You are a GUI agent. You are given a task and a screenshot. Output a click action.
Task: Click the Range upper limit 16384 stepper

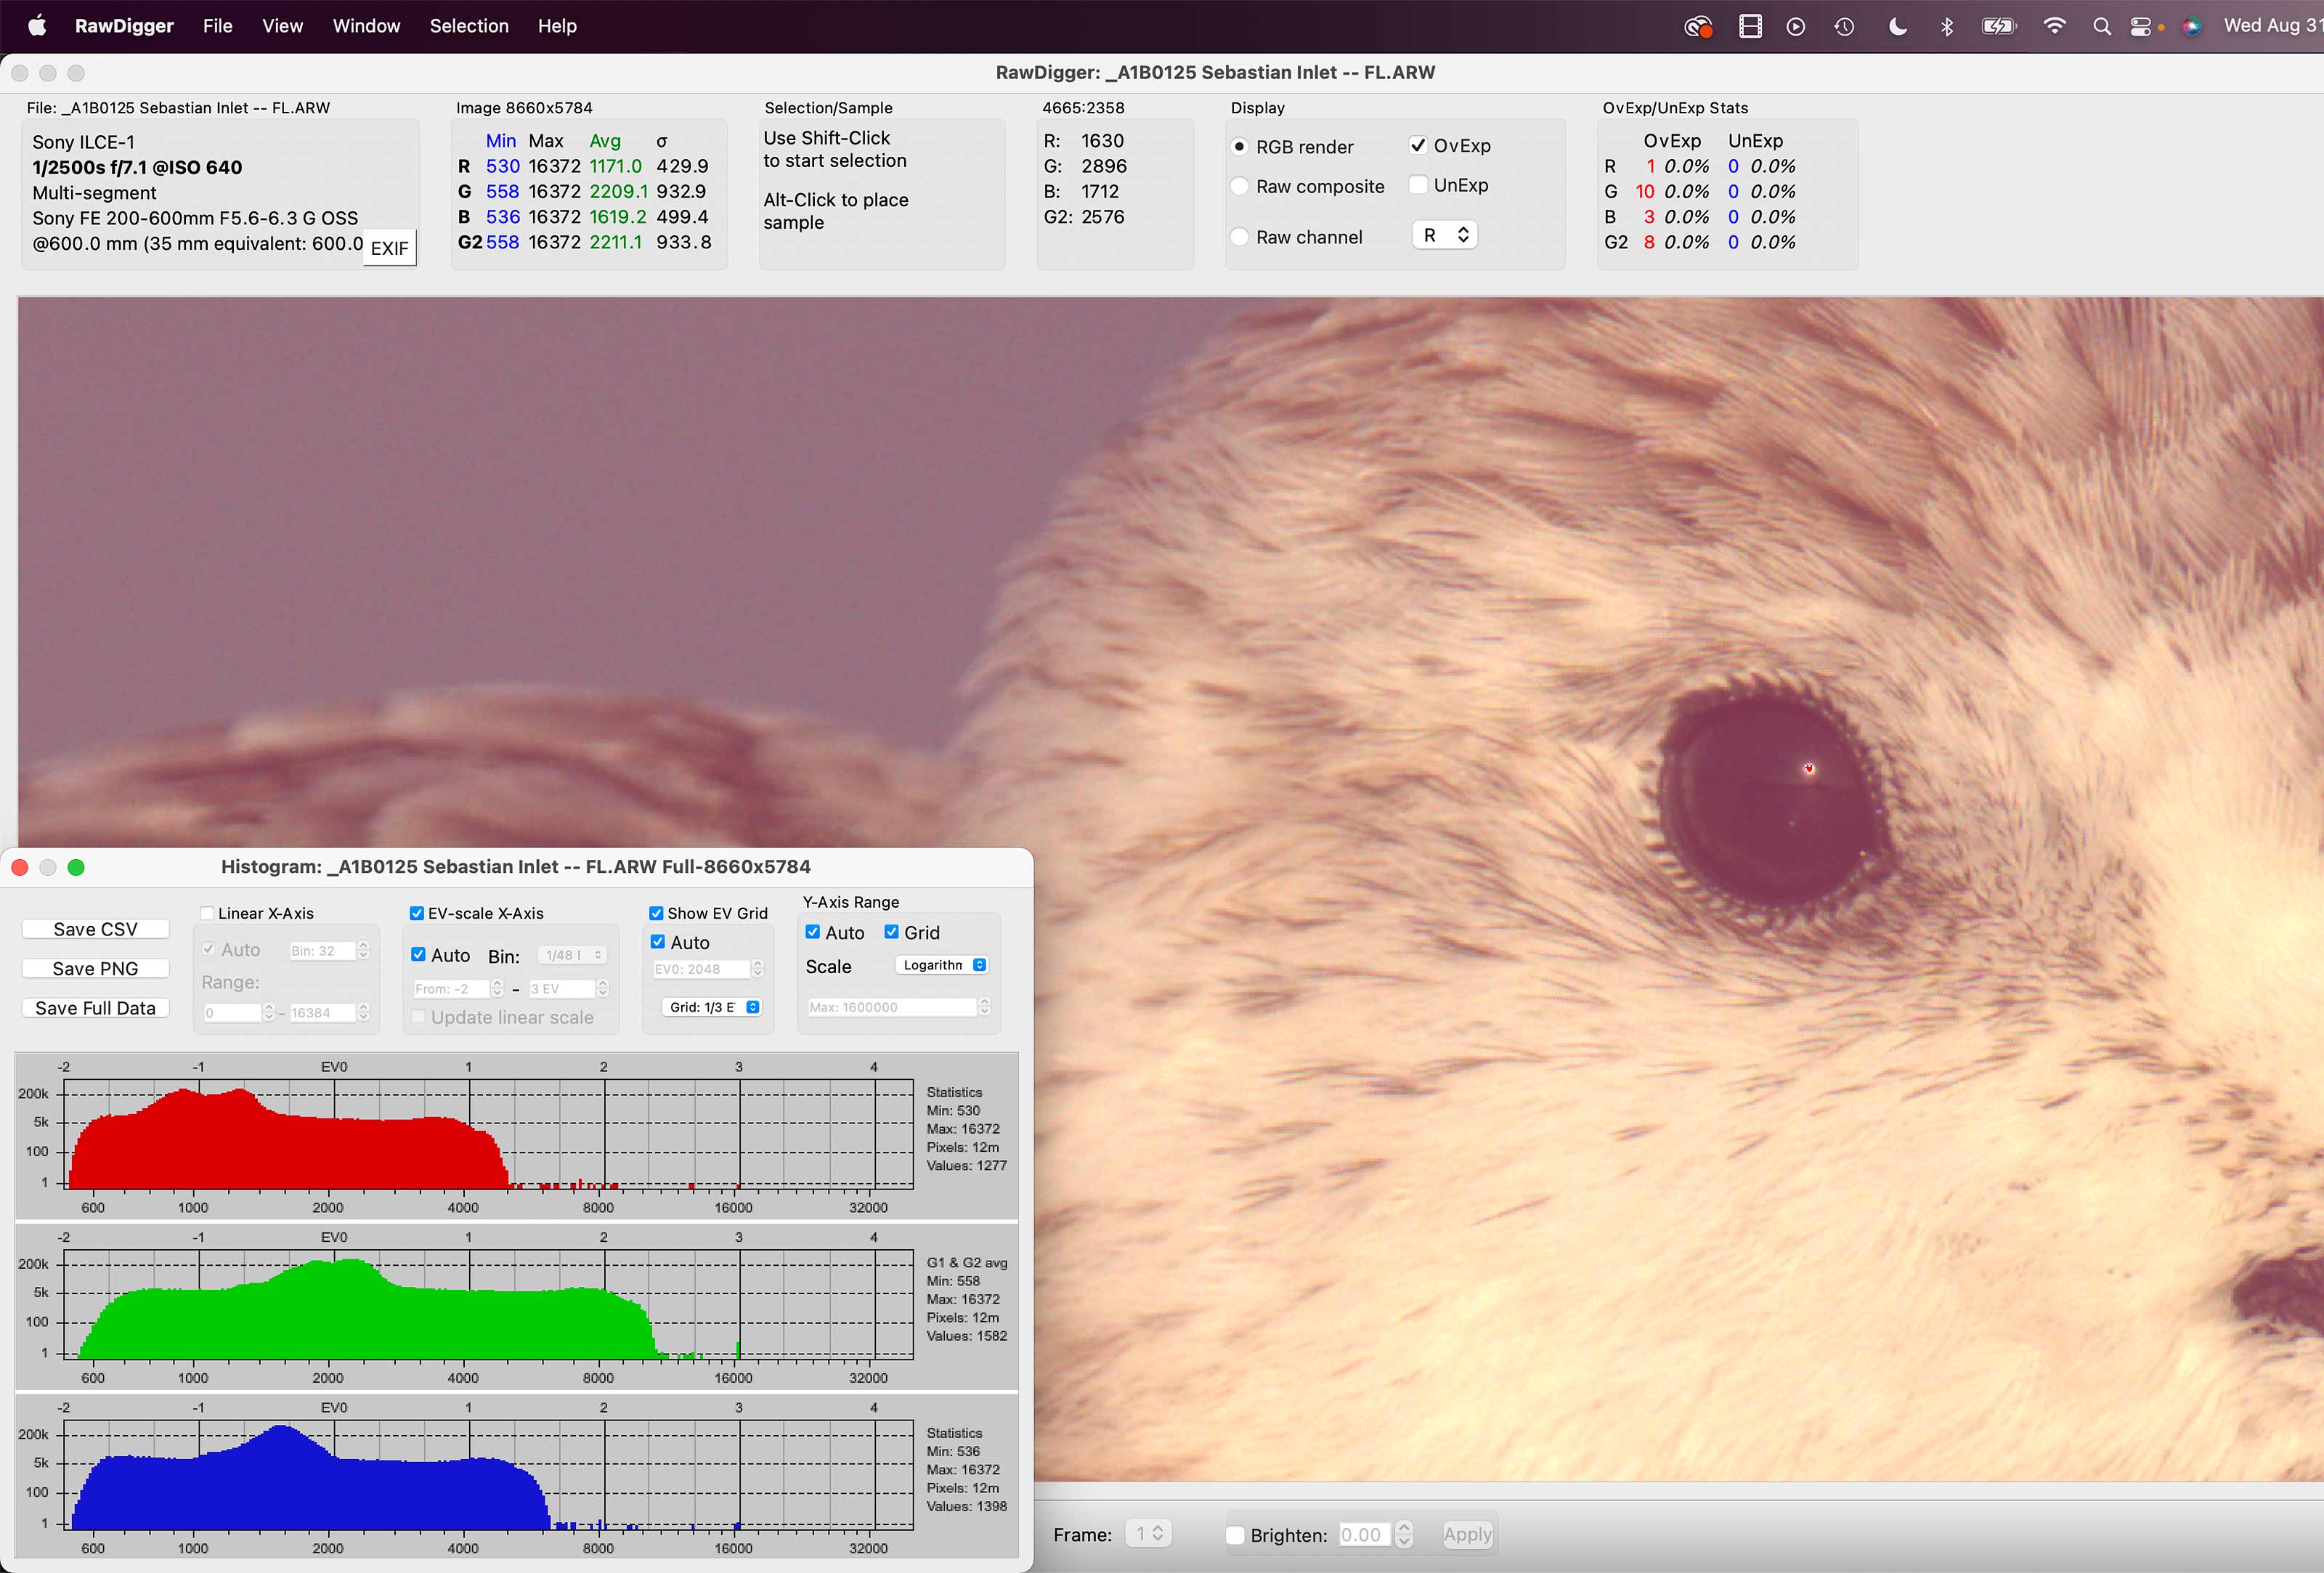364,1013
